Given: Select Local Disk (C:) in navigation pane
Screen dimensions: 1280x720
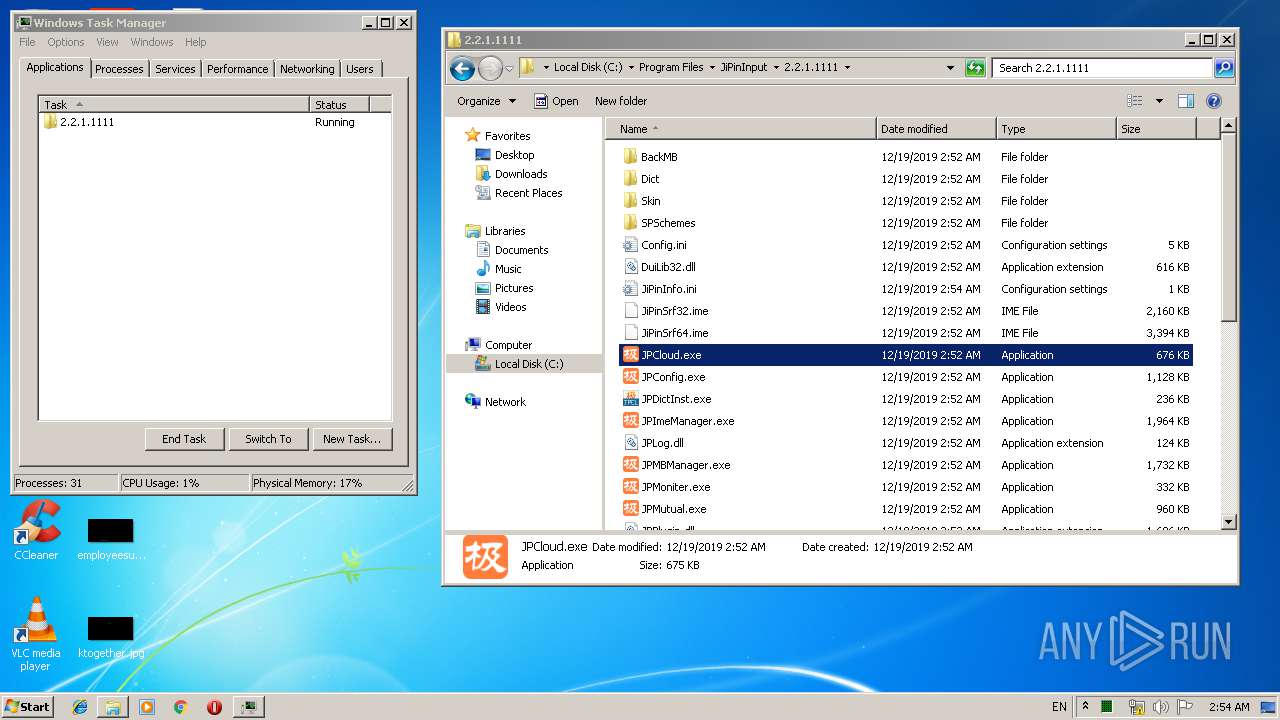Looking at the screenshot, I should (529, 364).
